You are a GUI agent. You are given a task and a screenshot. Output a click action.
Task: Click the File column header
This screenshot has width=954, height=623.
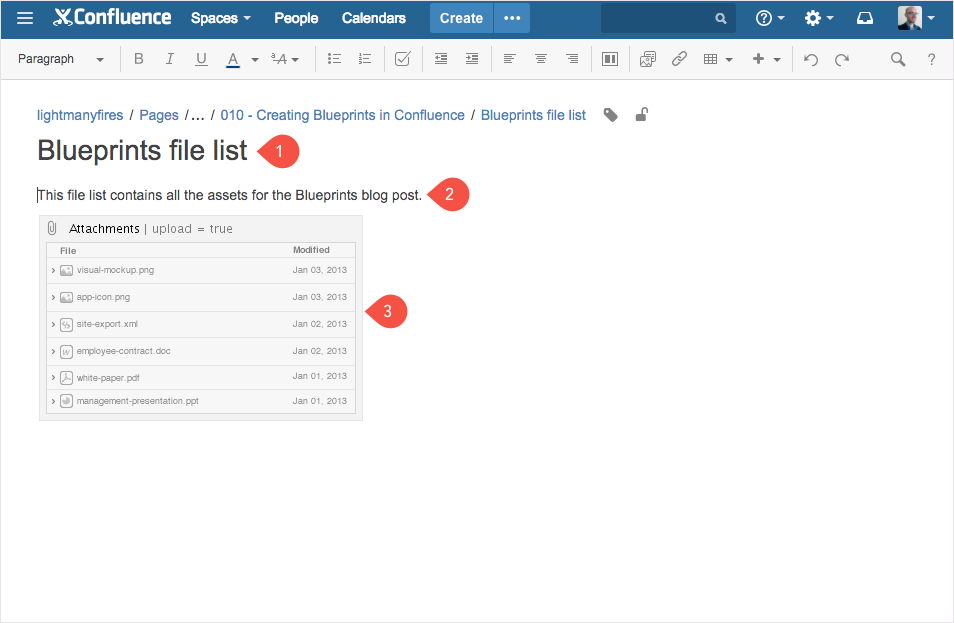point(68,251)
